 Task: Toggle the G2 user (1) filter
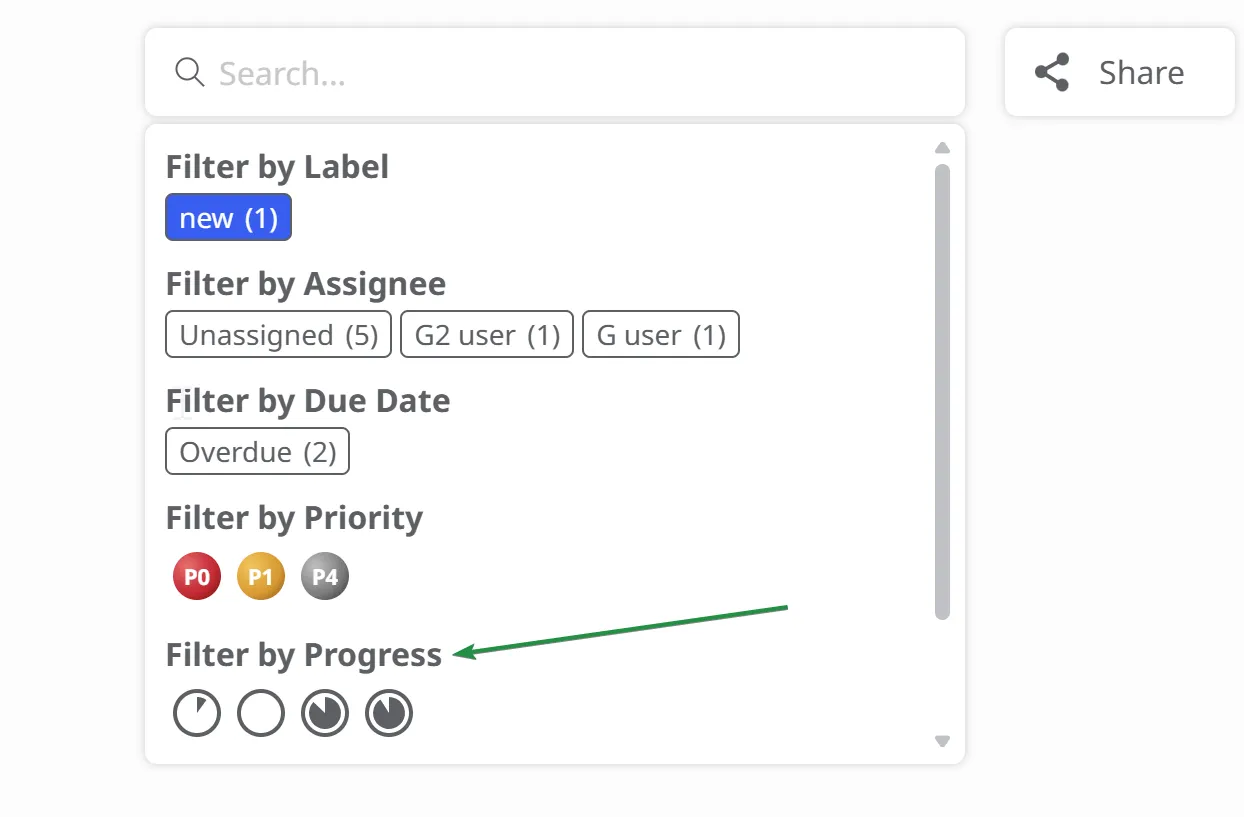[x=487, y=335]
